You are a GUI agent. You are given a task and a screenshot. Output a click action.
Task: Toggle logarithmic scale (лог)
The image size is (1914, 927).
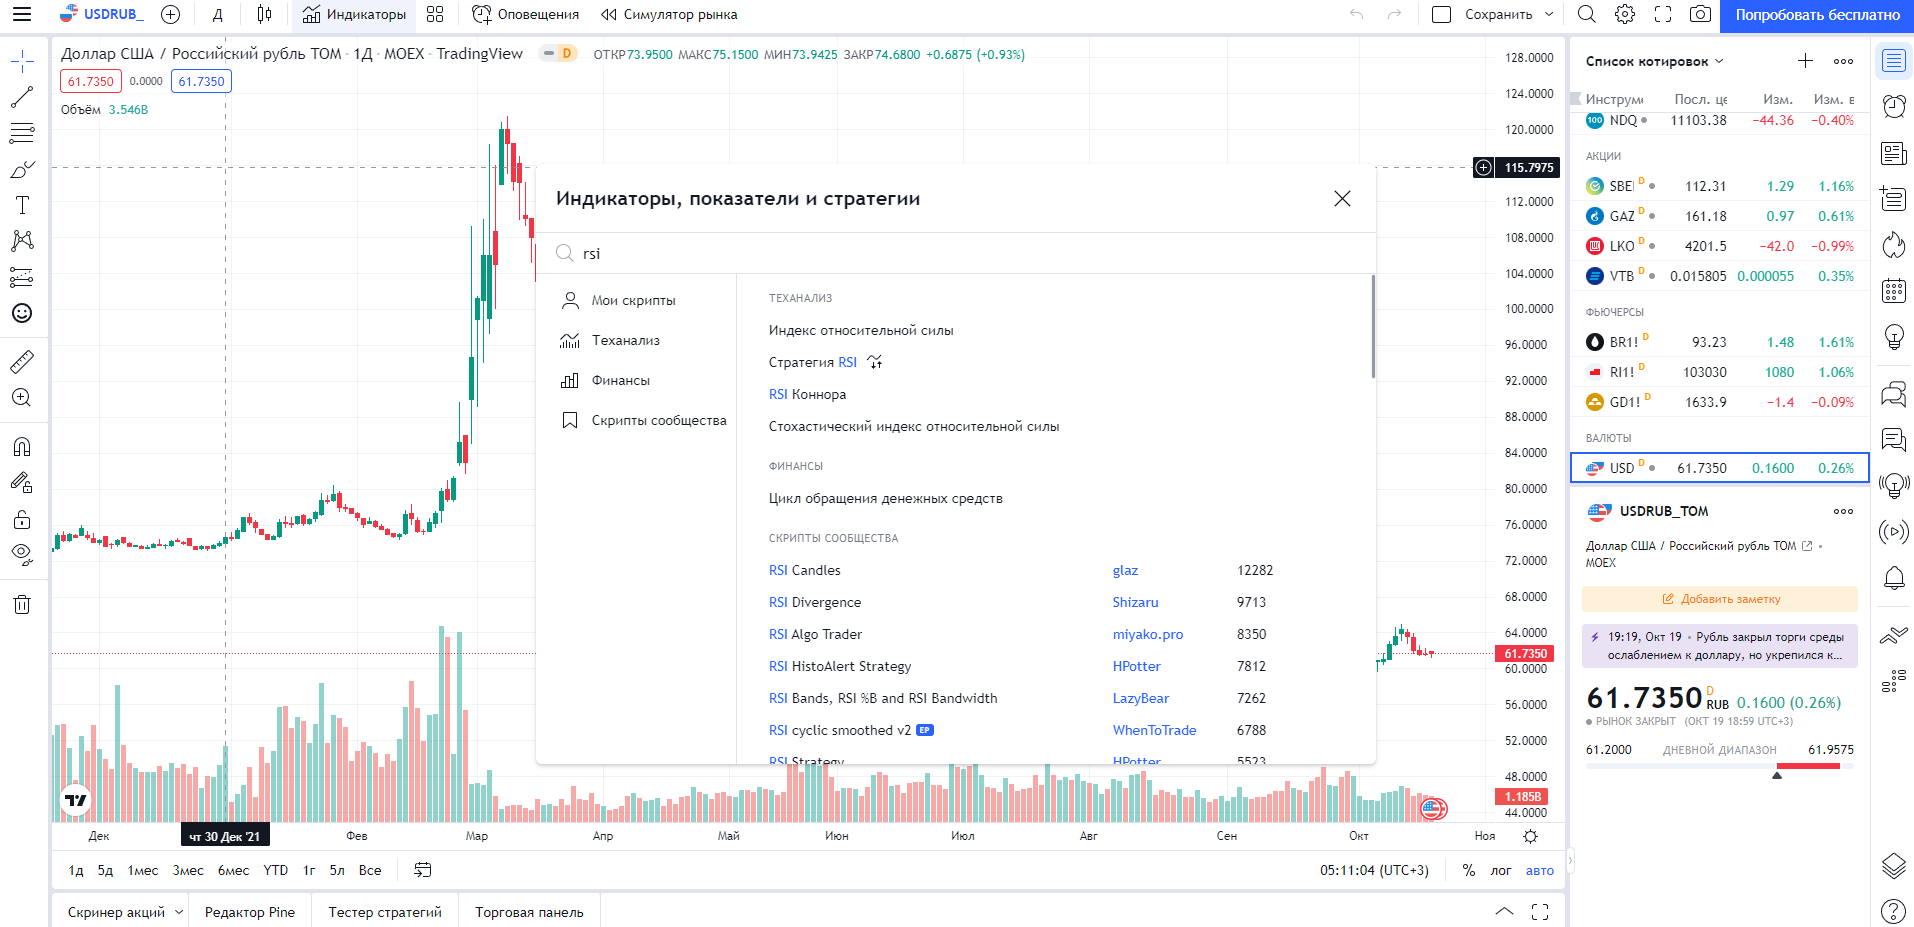pyautogui.click(x=1501, y=870)
